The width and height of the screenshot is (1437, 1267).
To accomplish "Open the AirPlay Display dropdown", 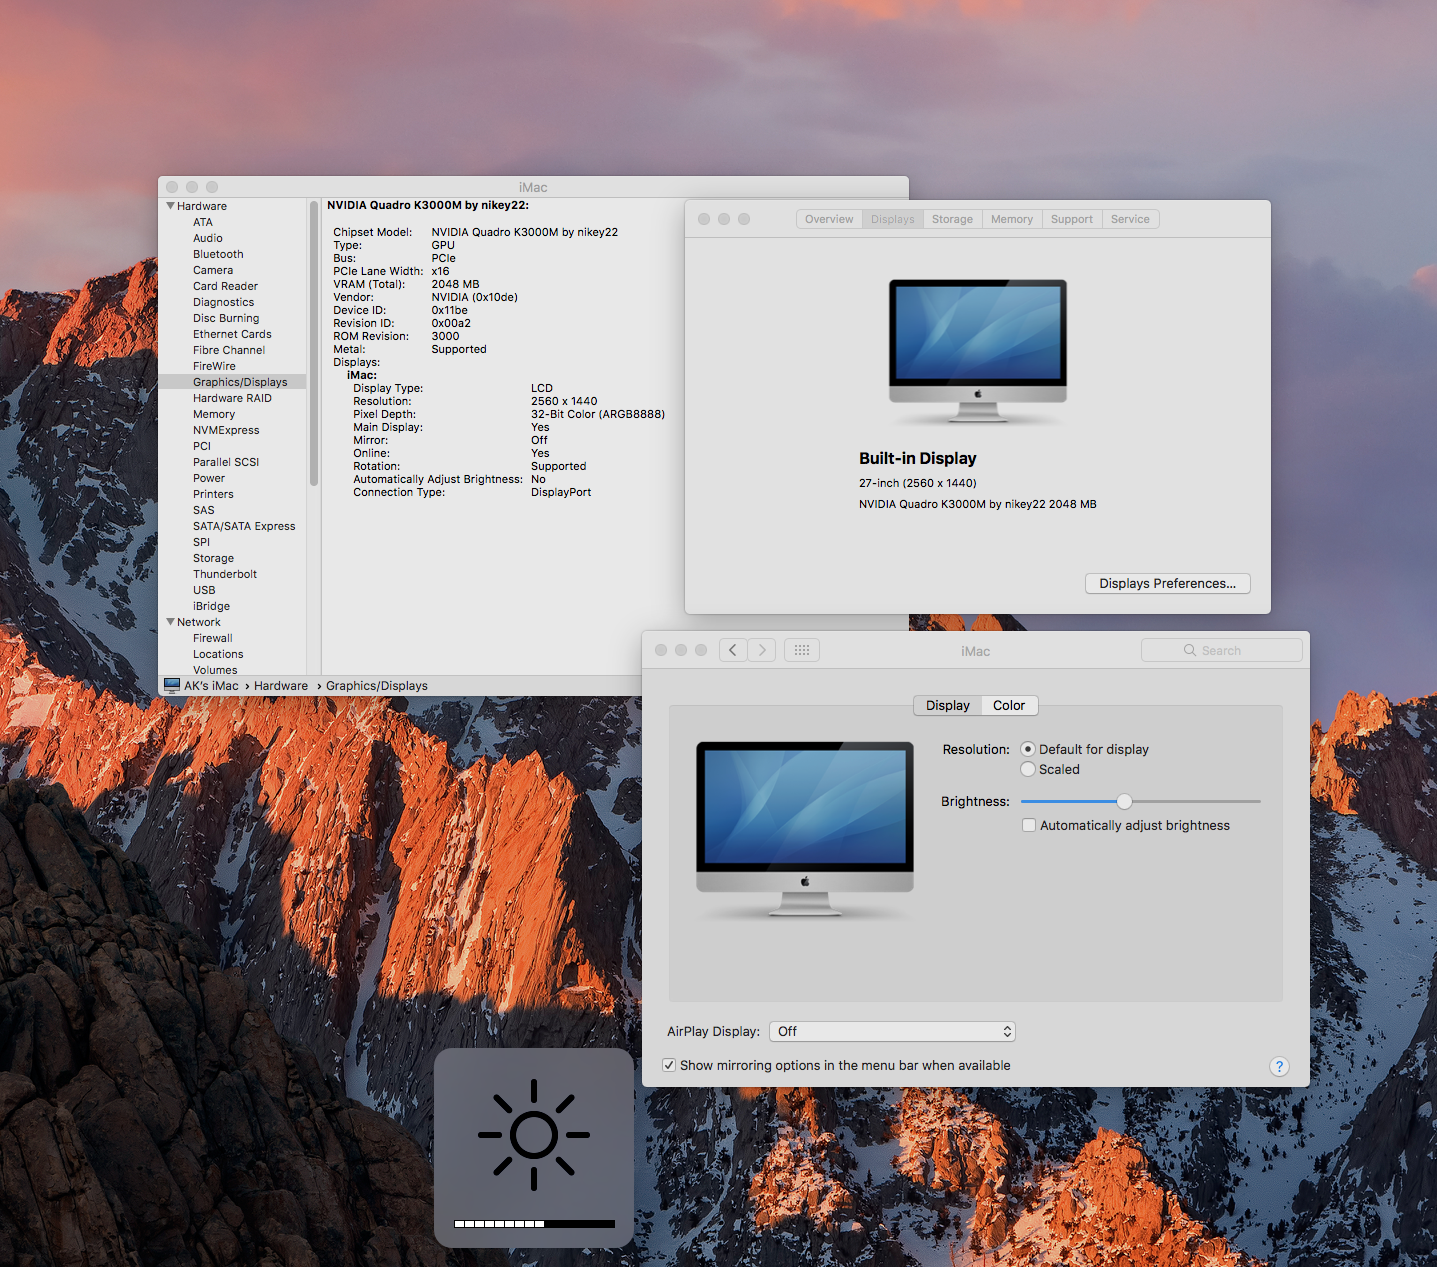I will click(x=893, y=1031).
